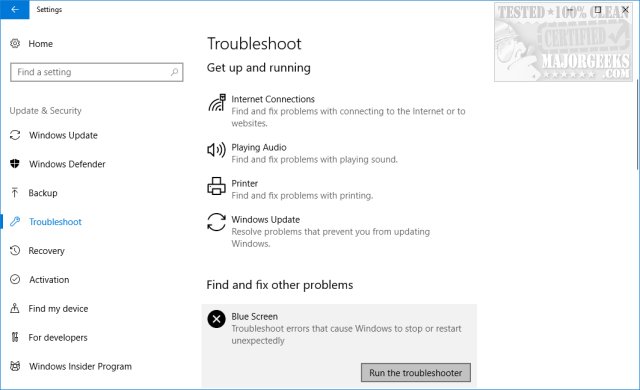Click the Windows Update sync arrows icon
Image resolution: width=640 pixels, height=390 pixels.
pos(216,222)
